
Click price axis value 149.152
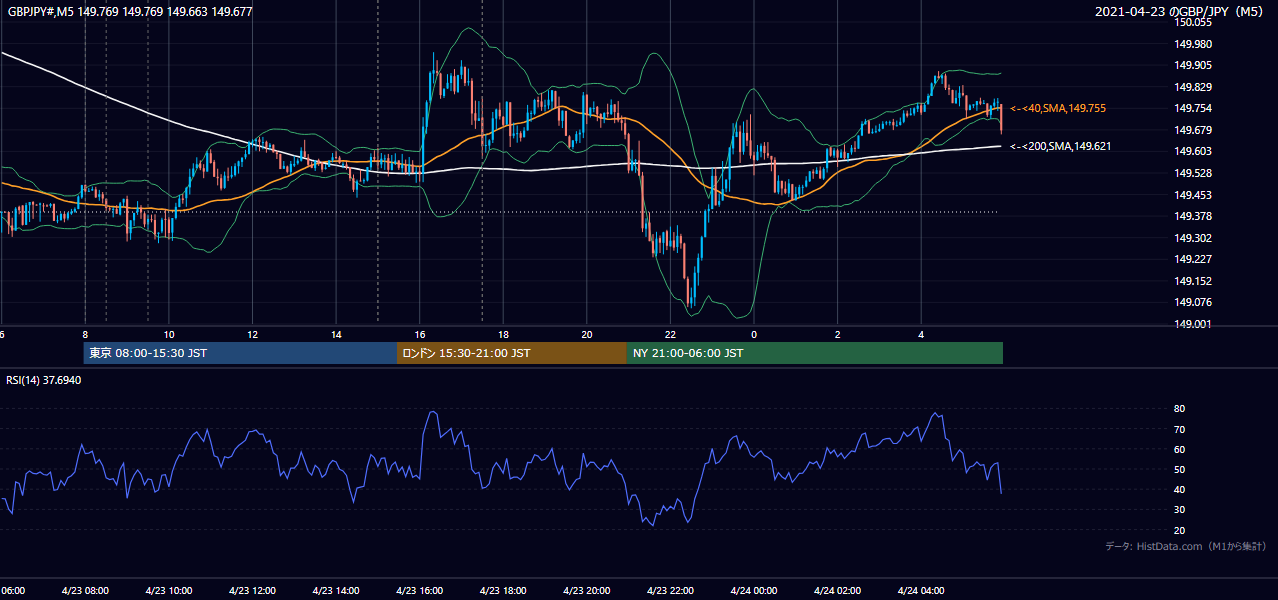1194,281
